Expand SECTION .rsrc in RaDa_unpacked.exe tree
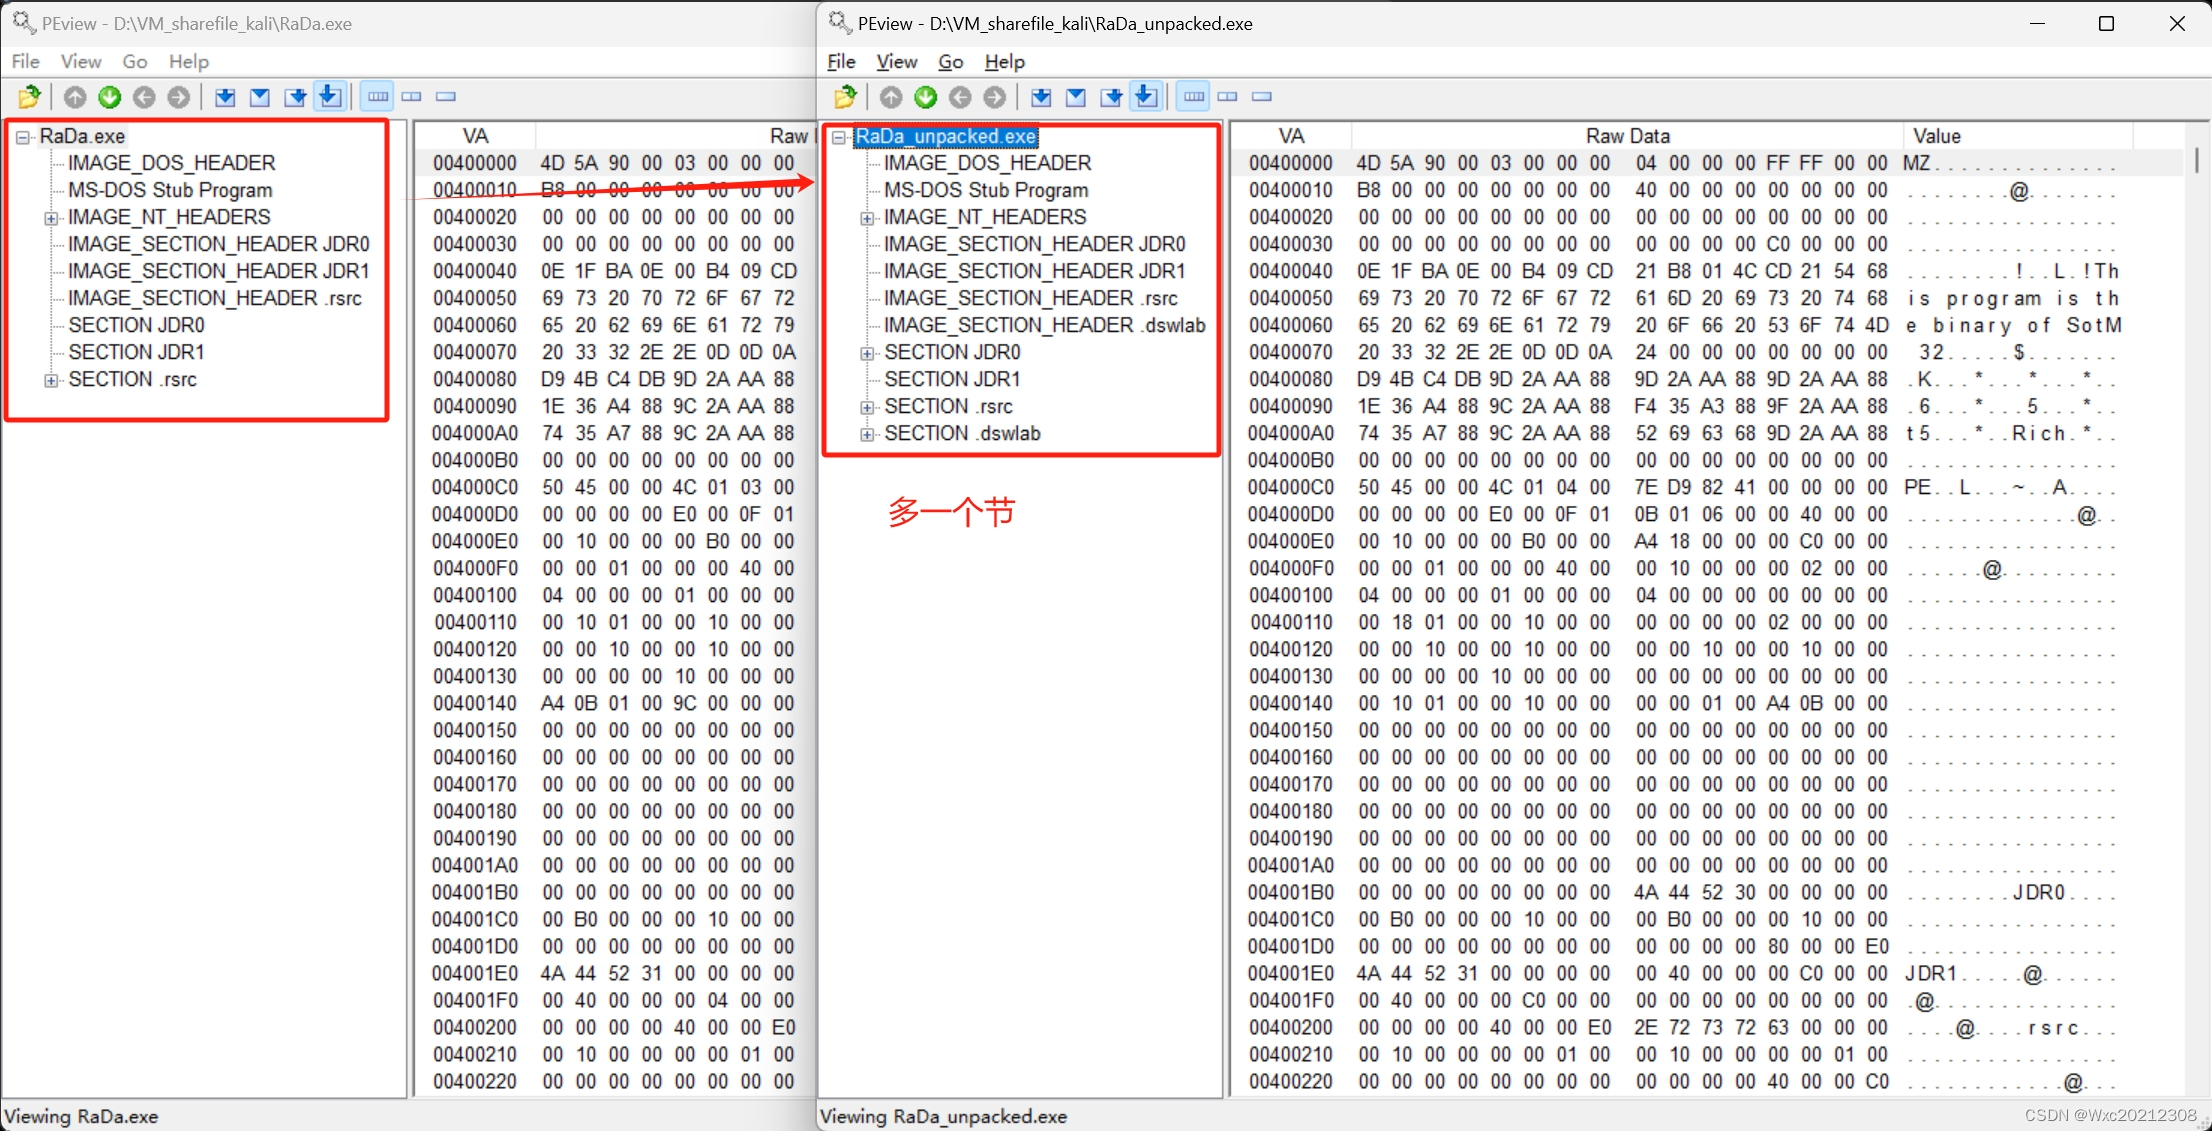This screenshot has width=2212, height=1131. tap(867, 407)
